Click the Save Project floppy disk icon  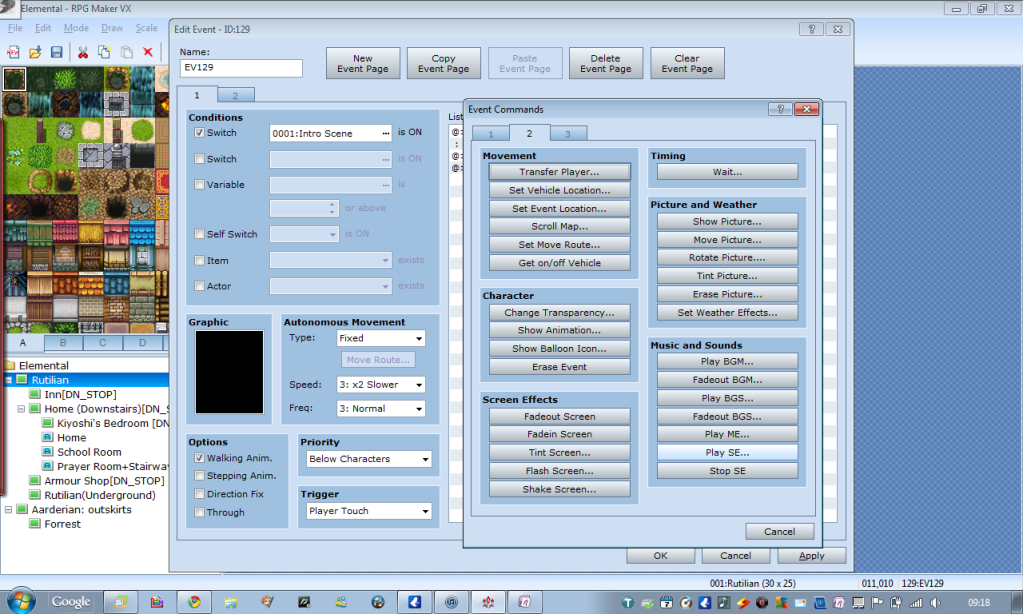[57, 52]
